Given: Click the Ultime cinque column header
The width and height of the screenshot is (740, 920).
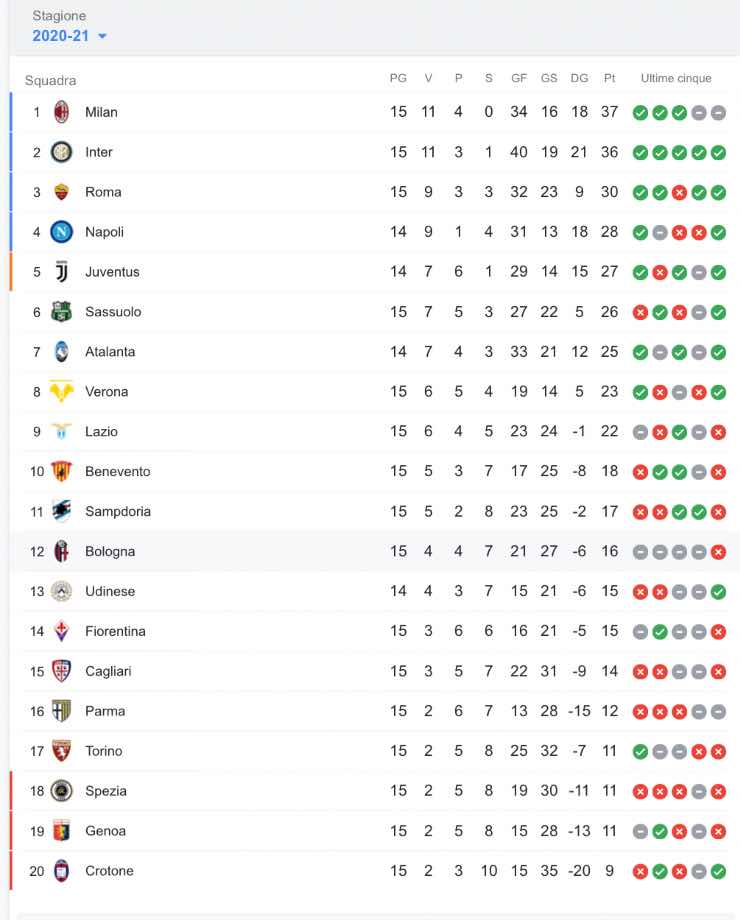Looking at the screenshot, I should (x=676, y=79).
